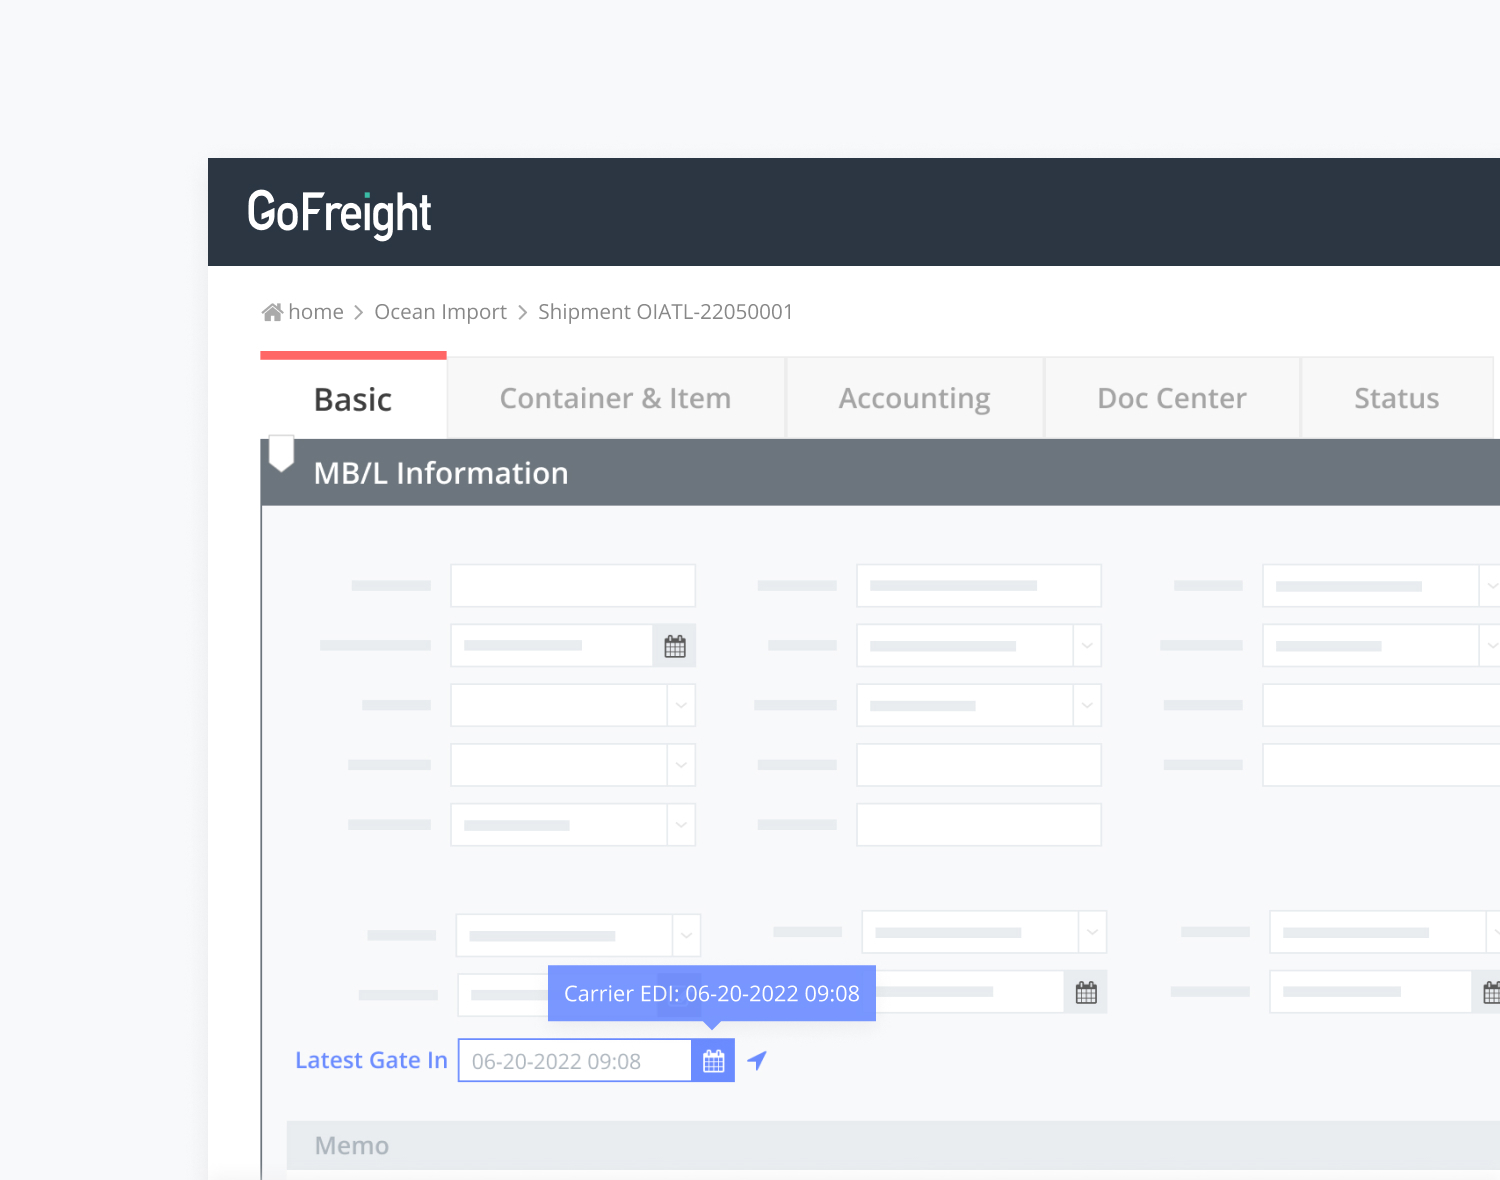Go to the Status tab

pos(1396,399)
